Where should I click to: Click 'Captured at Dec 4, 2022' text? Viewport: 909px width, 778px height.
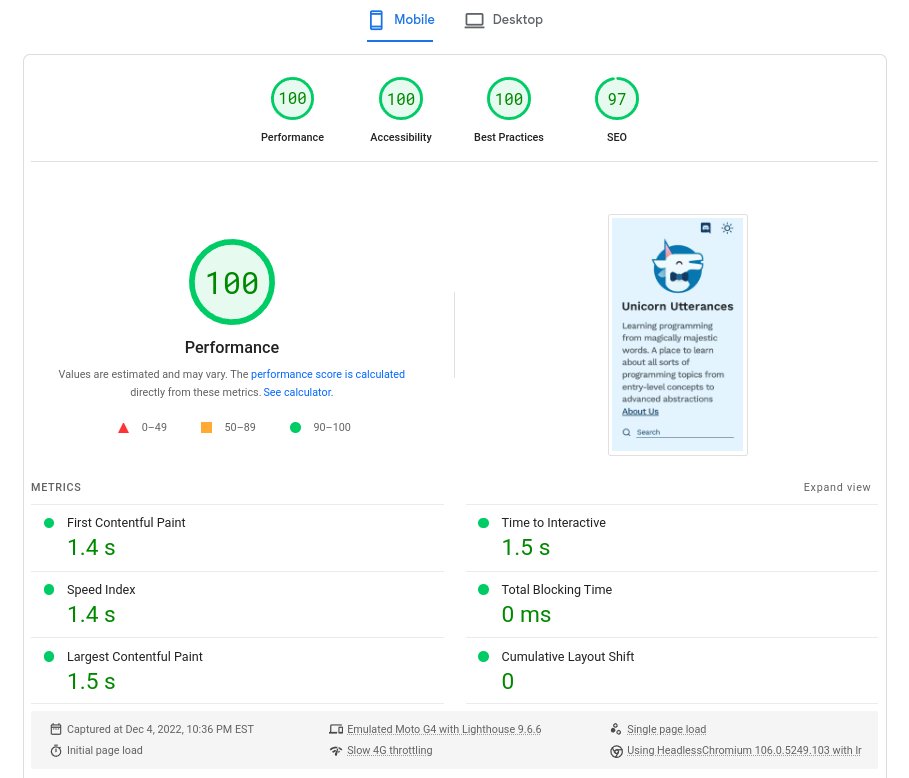160,729
